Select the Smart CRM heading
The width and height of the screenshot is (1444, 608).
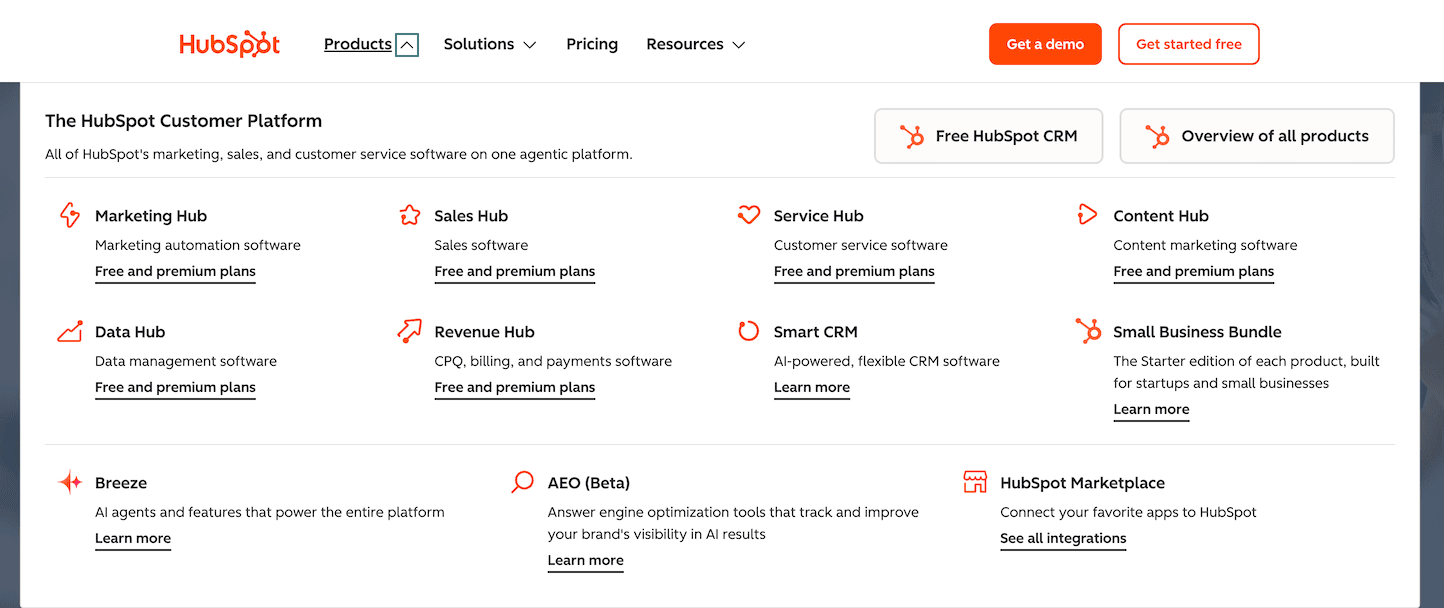(816, 332)
